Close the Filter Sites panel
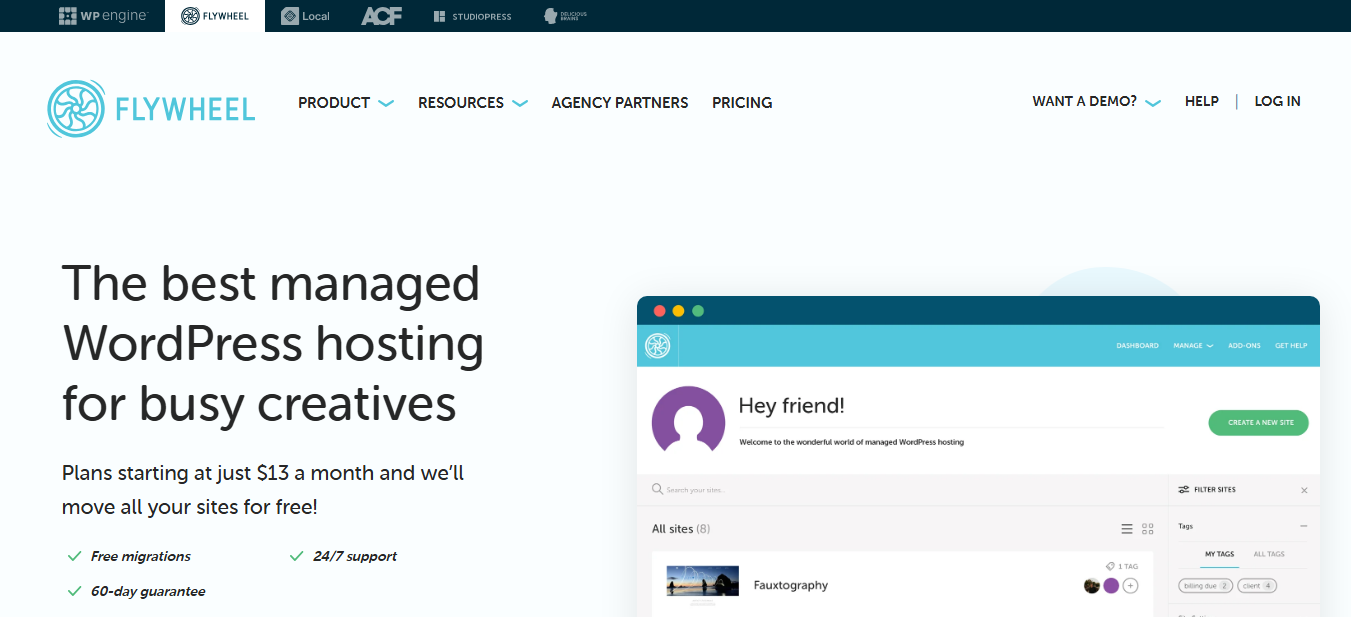This screenshot has height=617, width=1351. point(1304,490)
